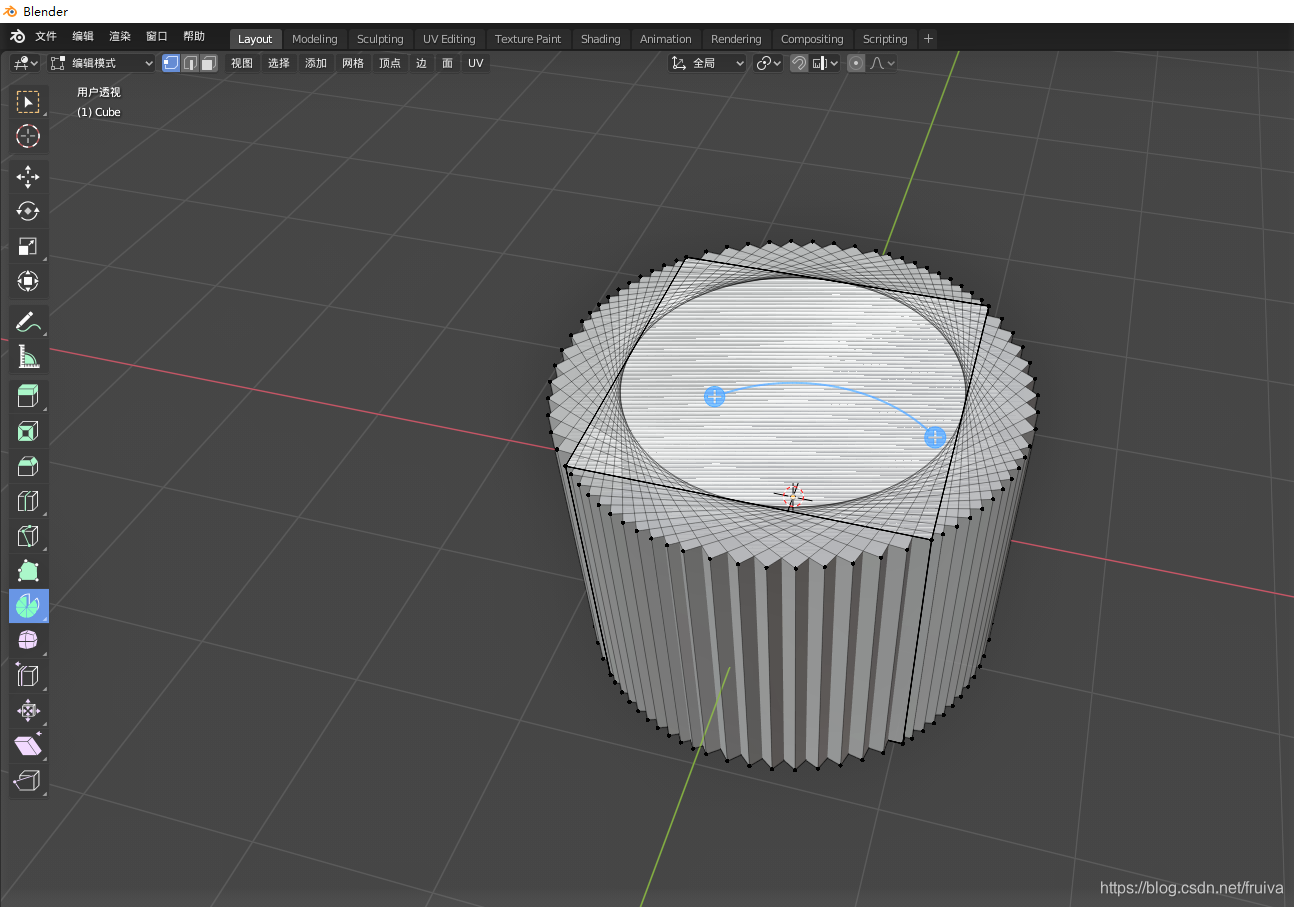Open the snapping options dropdown
This screenshot has height=907, width=1294.
coord(826,63)
